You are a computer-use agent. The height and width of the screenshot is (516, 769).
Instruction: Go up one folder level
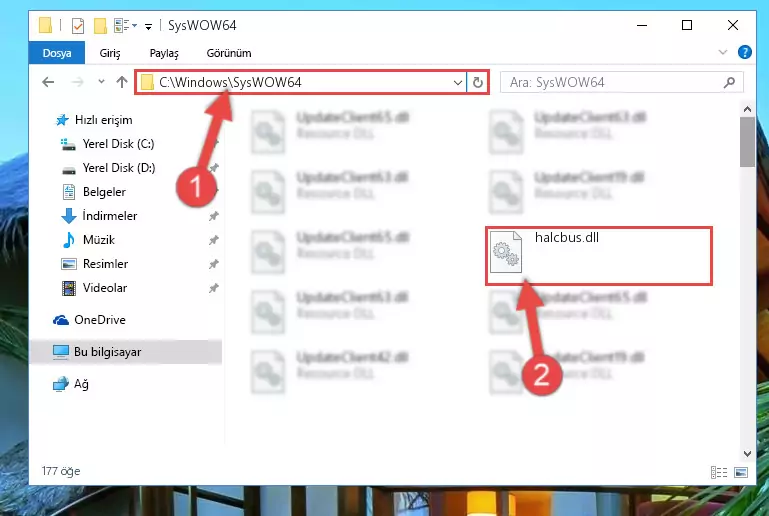point(122,82)
